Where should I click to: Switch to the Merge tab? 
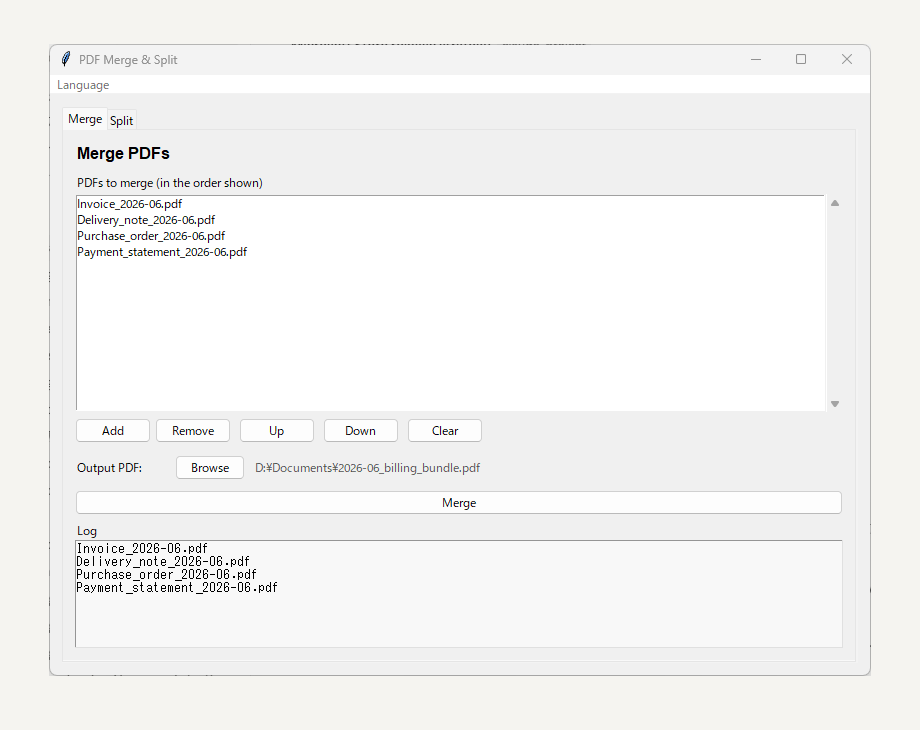[x=85, y=119]
